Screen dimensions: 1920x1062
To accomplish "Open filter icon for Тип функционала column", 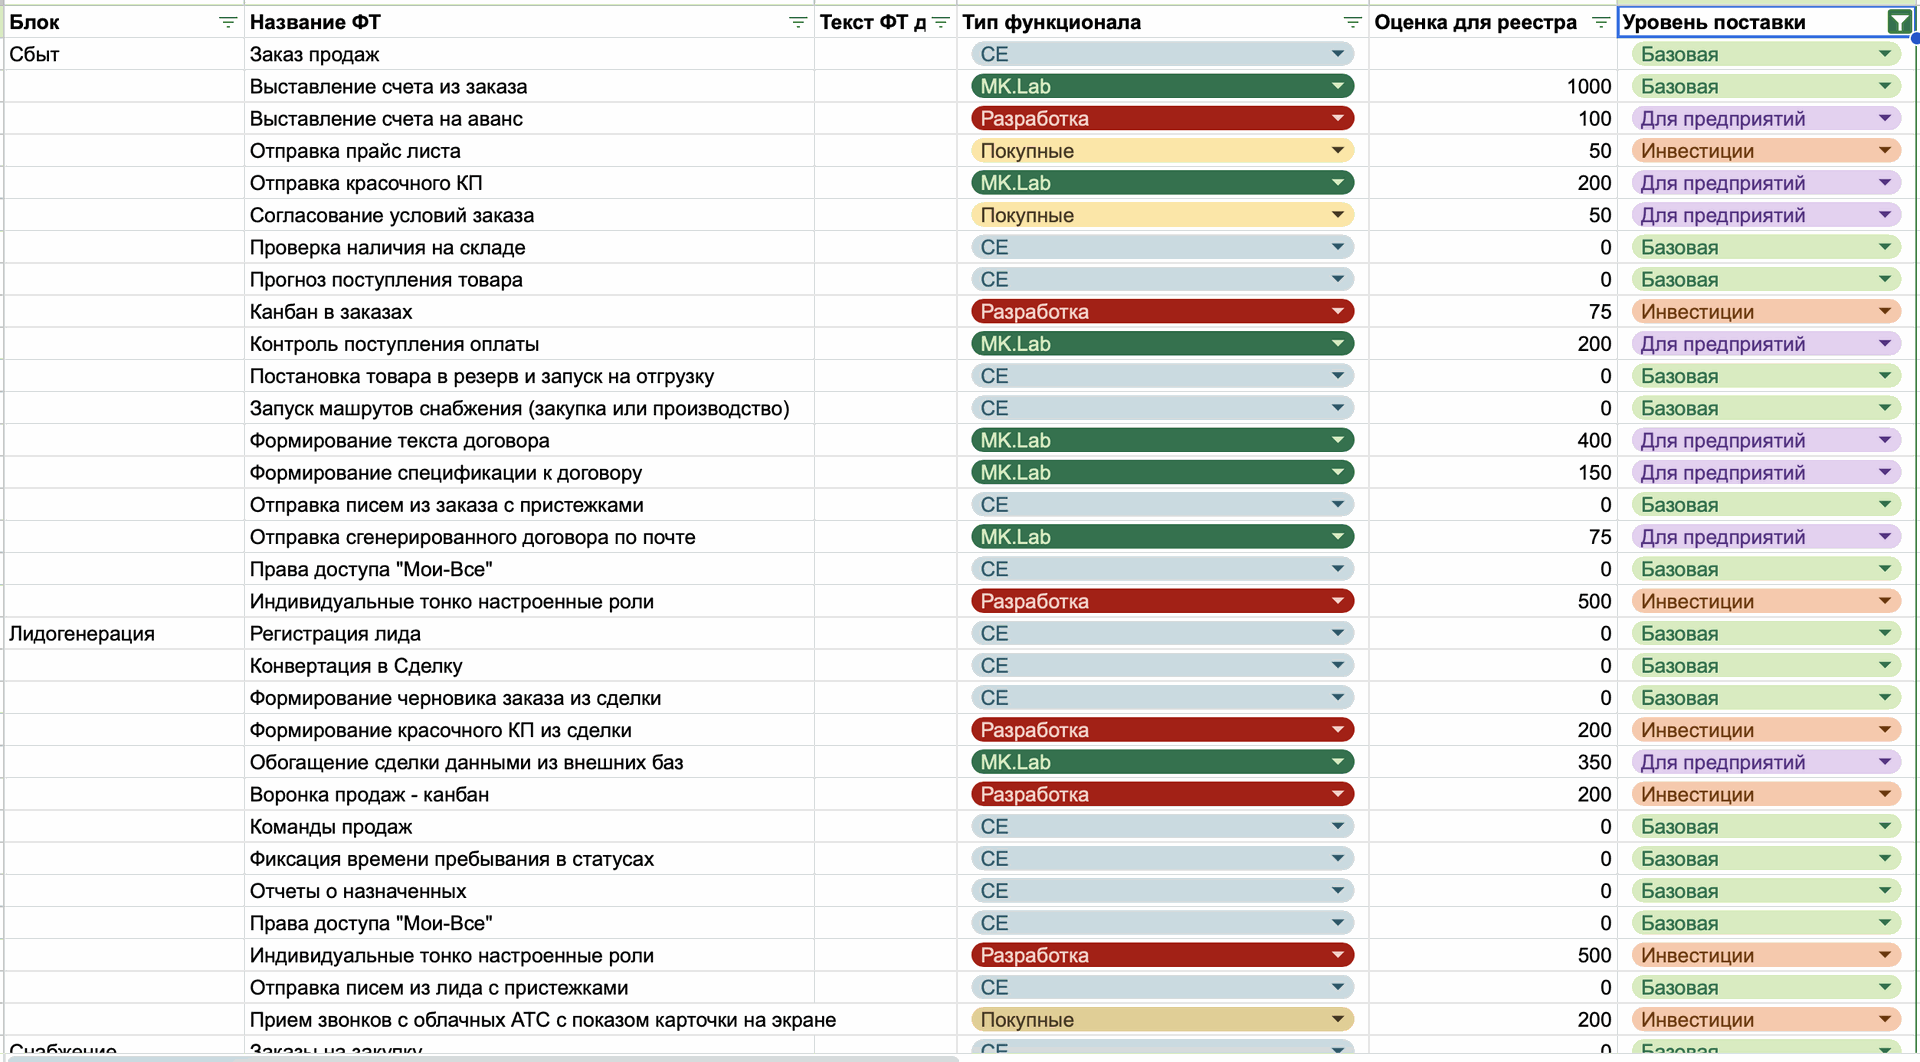I will pyautogui.click(x=1352, y=22).
